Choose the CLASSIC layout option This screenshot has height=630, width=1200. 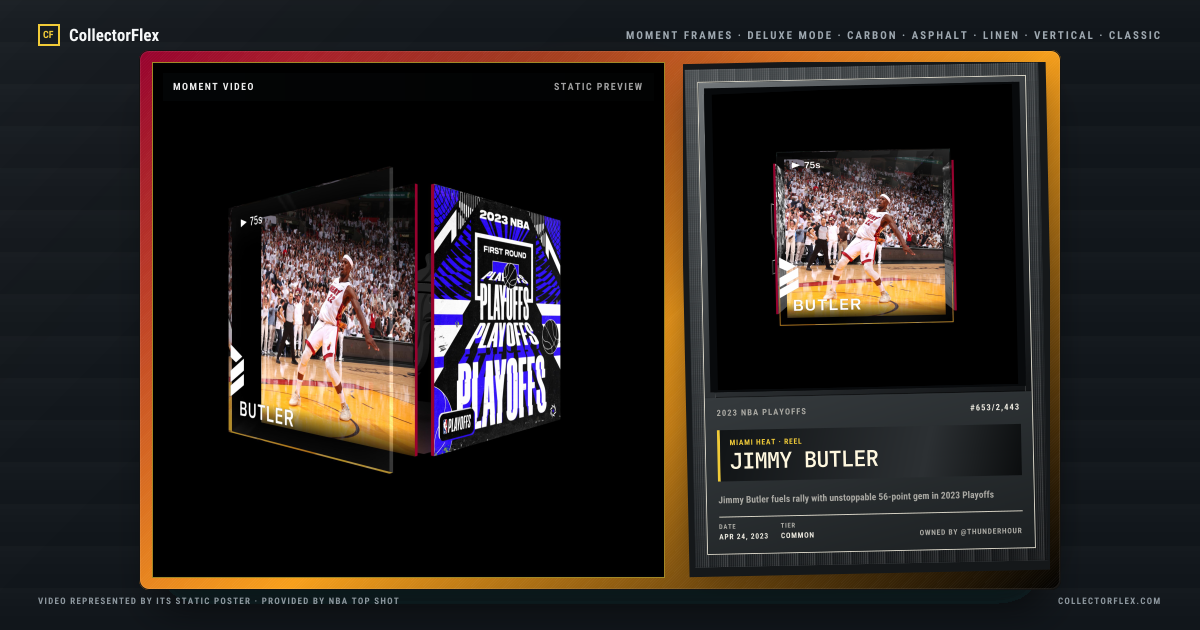click(x=1135, y=35)
